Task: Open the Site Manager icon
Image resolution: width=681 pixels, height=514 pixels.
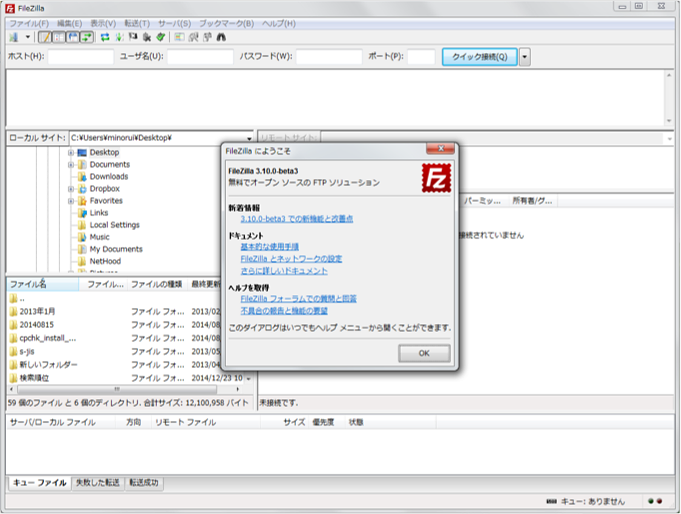Action: point(14,37)
